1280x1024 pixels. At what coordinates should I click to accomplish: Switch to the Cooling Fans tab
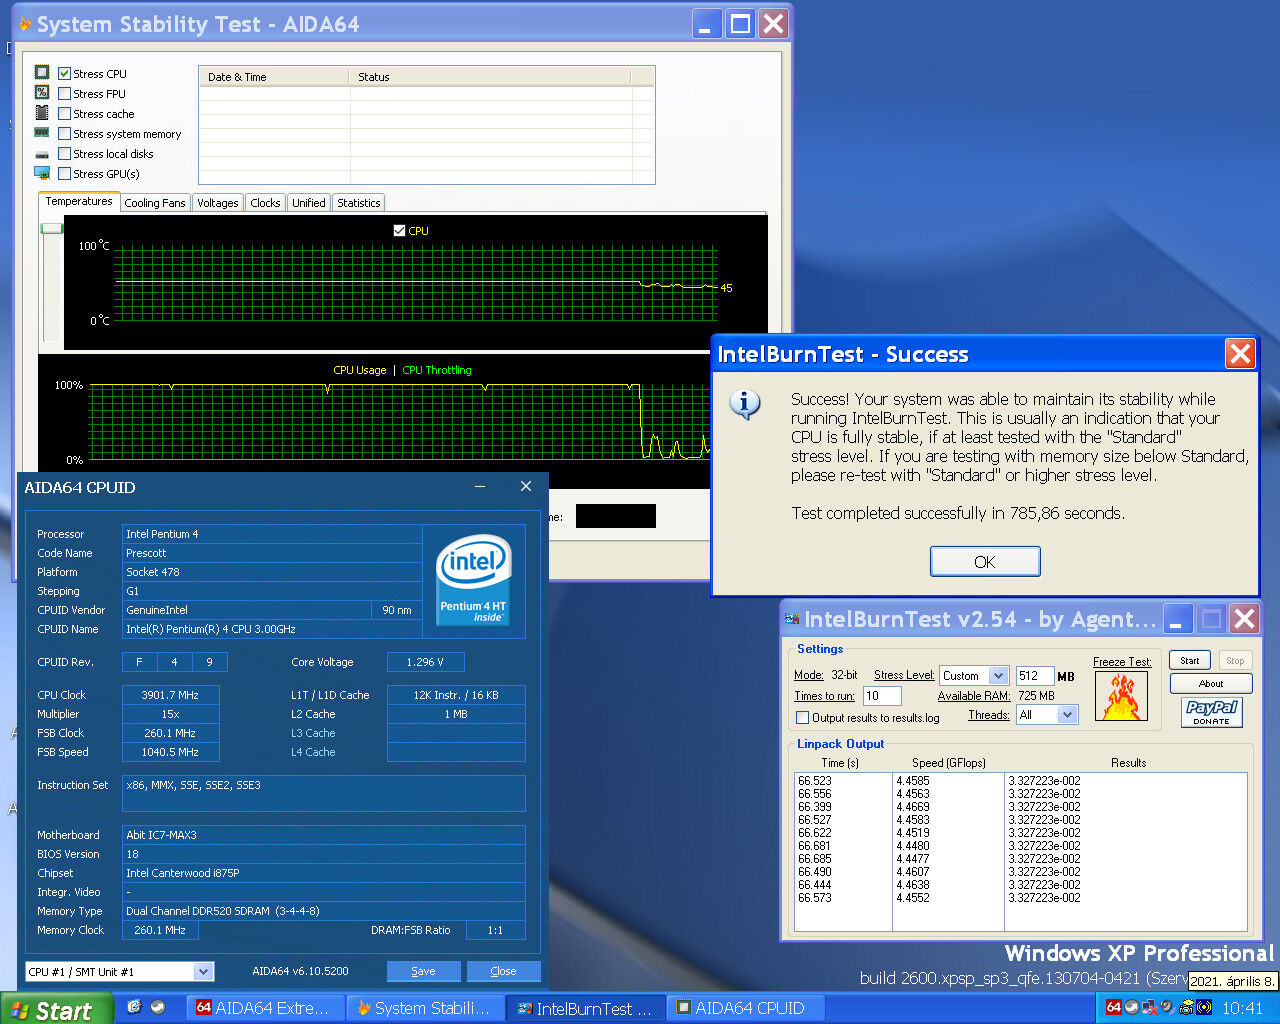[155, 203]
